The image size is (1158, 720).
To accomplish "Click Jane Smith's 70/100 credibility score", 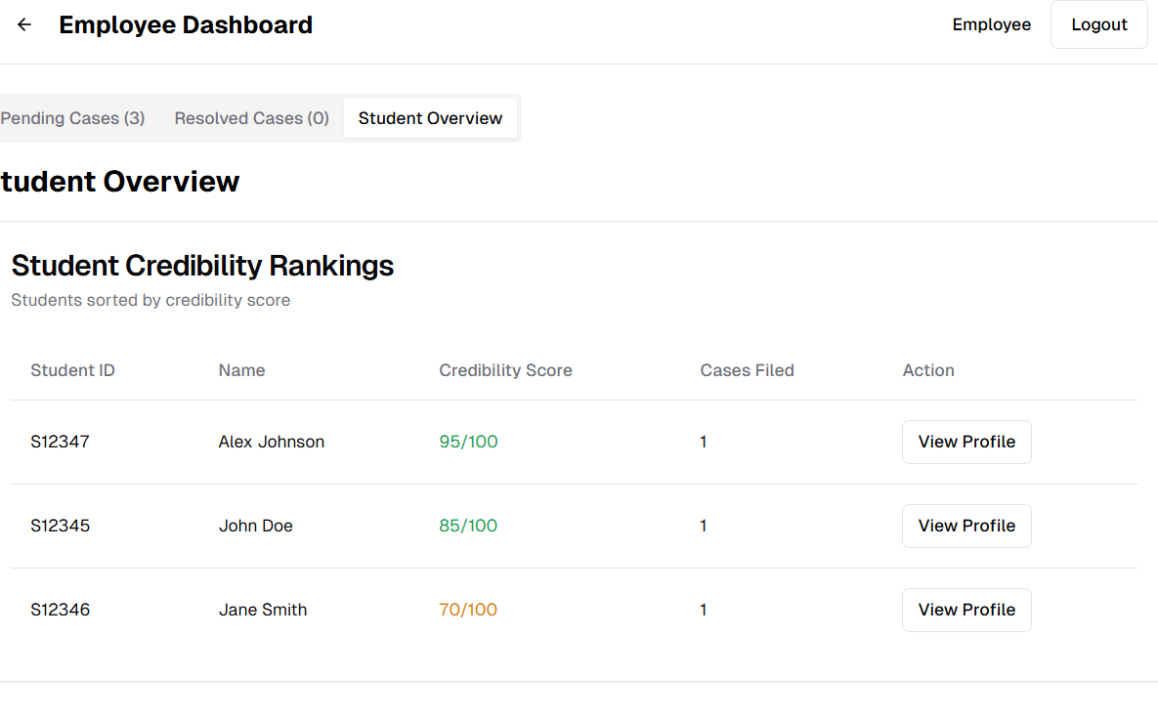I will click(467, 610).
